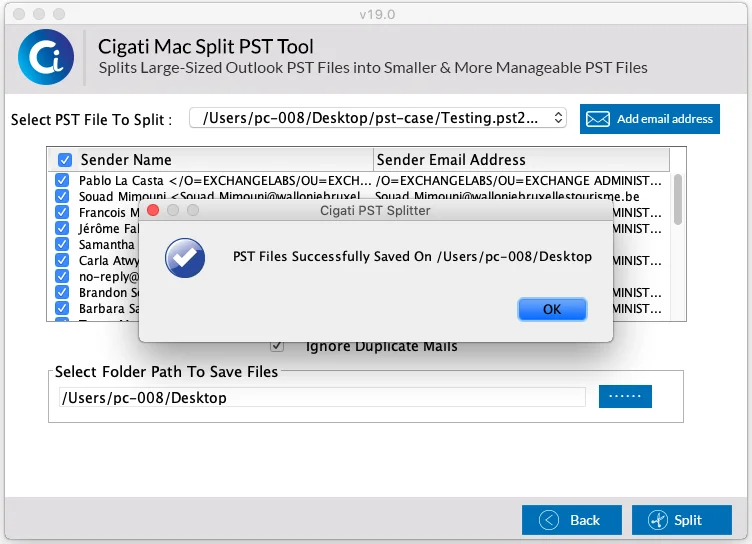The width and height of the screenshot is (752, 544).
Task: Select the Carla Atwy sender name
Action: tap(109, 260)
